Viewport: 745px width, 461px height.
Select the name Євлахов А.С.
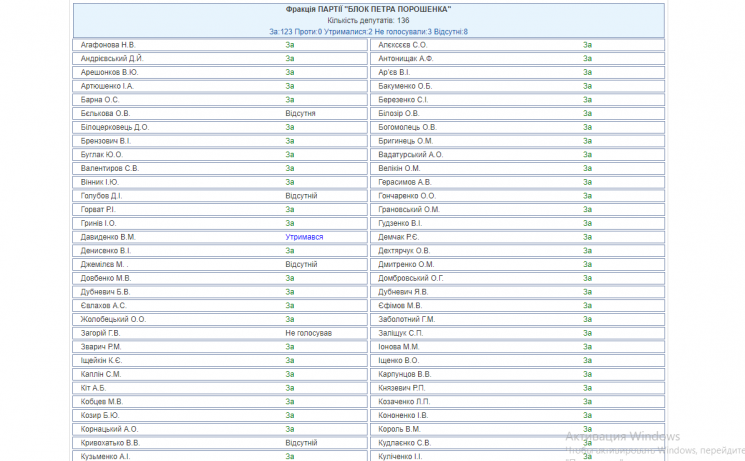tap(103, 306)
